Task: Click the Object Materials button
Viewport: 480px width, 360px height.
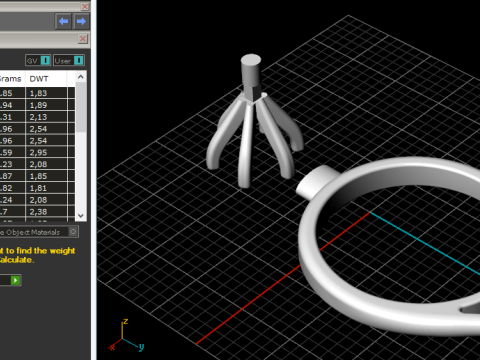Action: point(39,232)
